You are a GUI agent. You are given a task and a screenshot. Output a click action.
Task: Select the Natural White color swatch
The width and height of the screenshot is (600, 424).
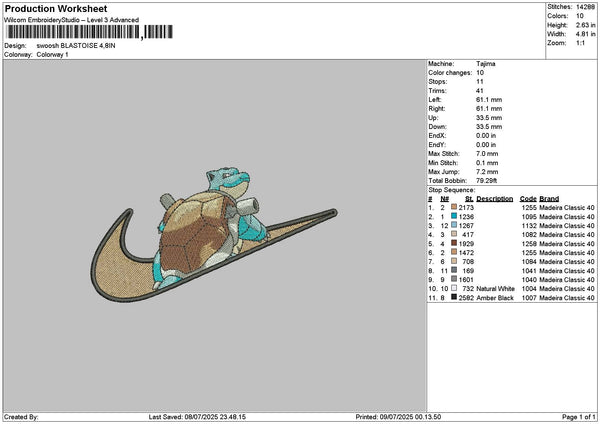coord(454,288)
